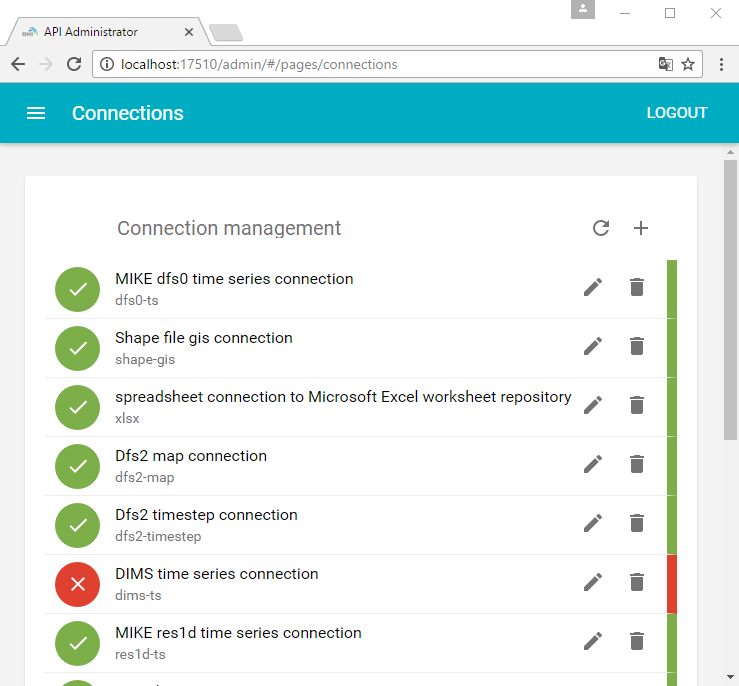Click red error status for dims-ts
This screenshot has width=739, height=686.
point(77,584)
